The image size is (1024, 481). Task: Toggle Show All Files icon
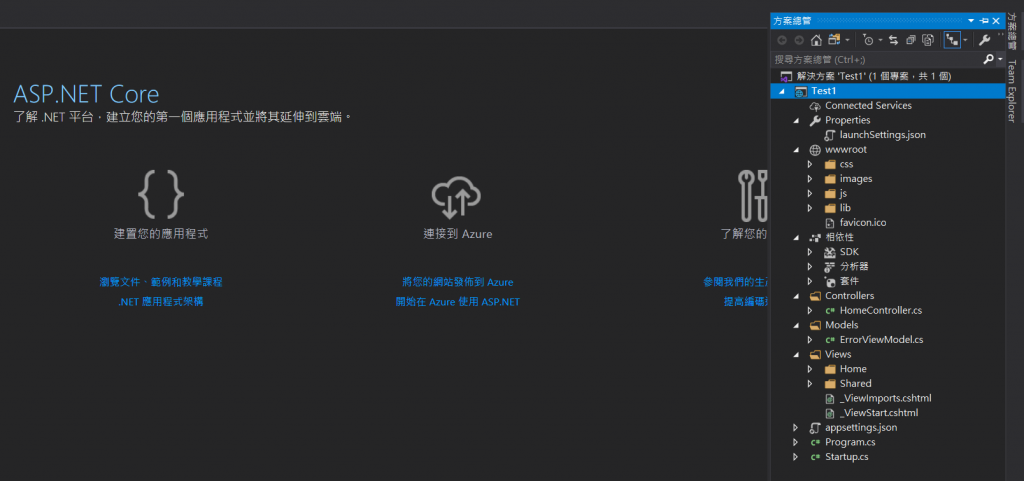coord(928,40)
